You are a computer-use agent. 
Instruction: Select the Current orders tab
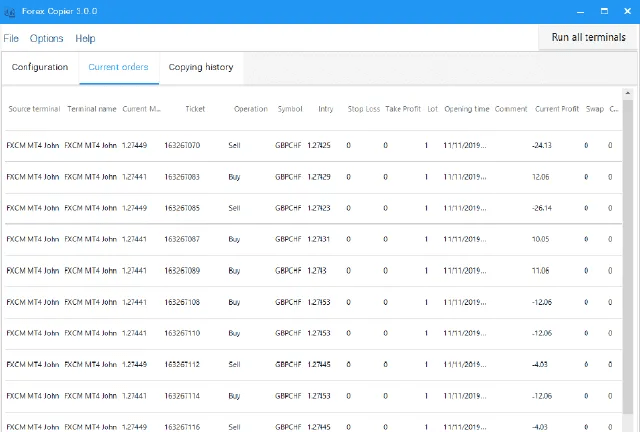point(119,67)
